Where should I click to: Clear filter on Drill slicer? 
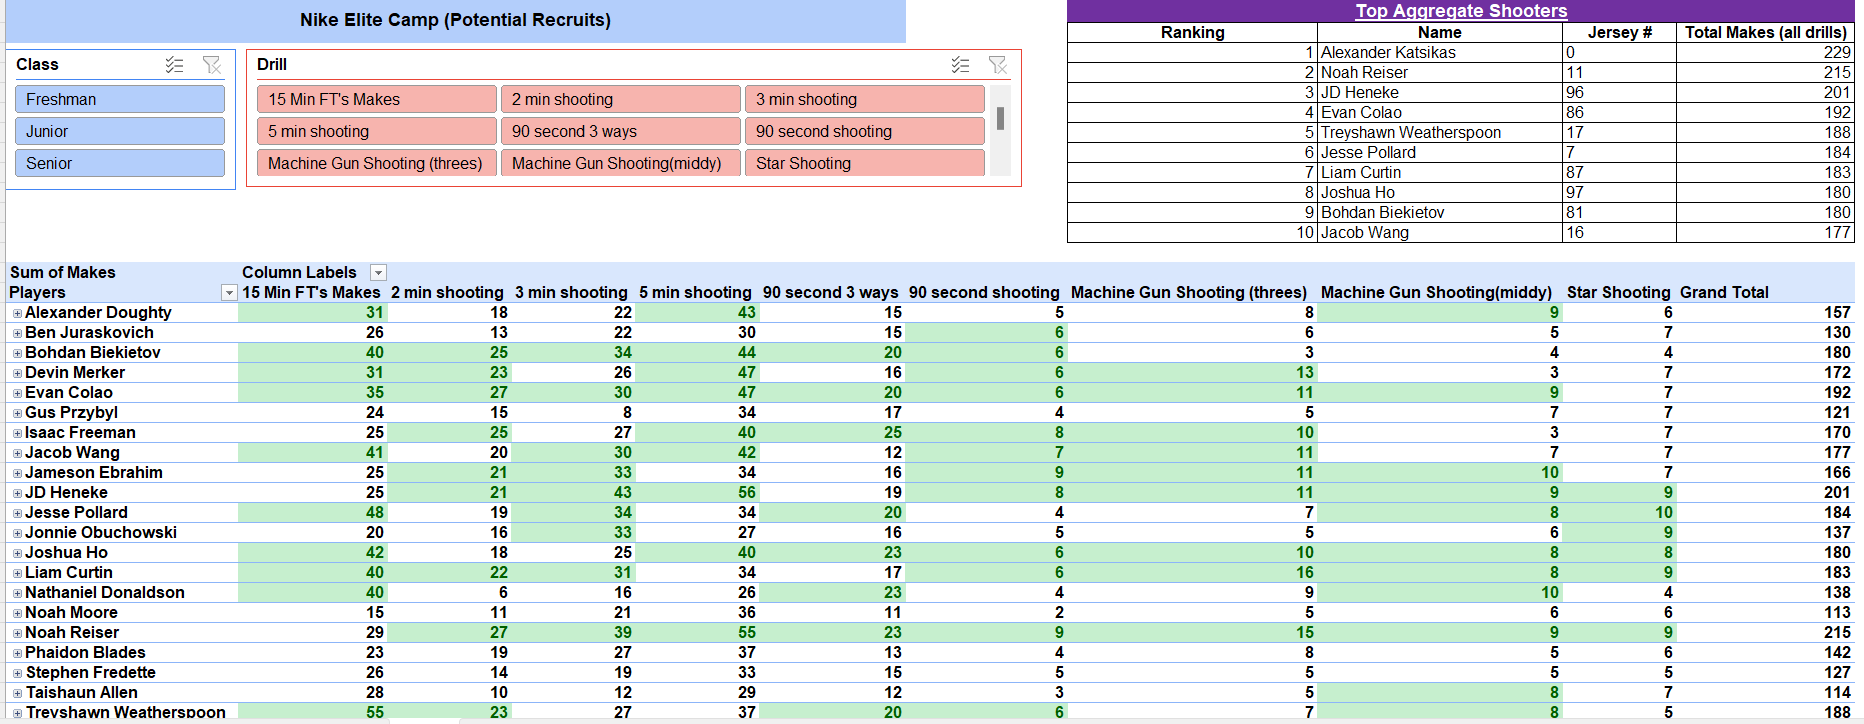pyautogui.click(x=998, y=65)
